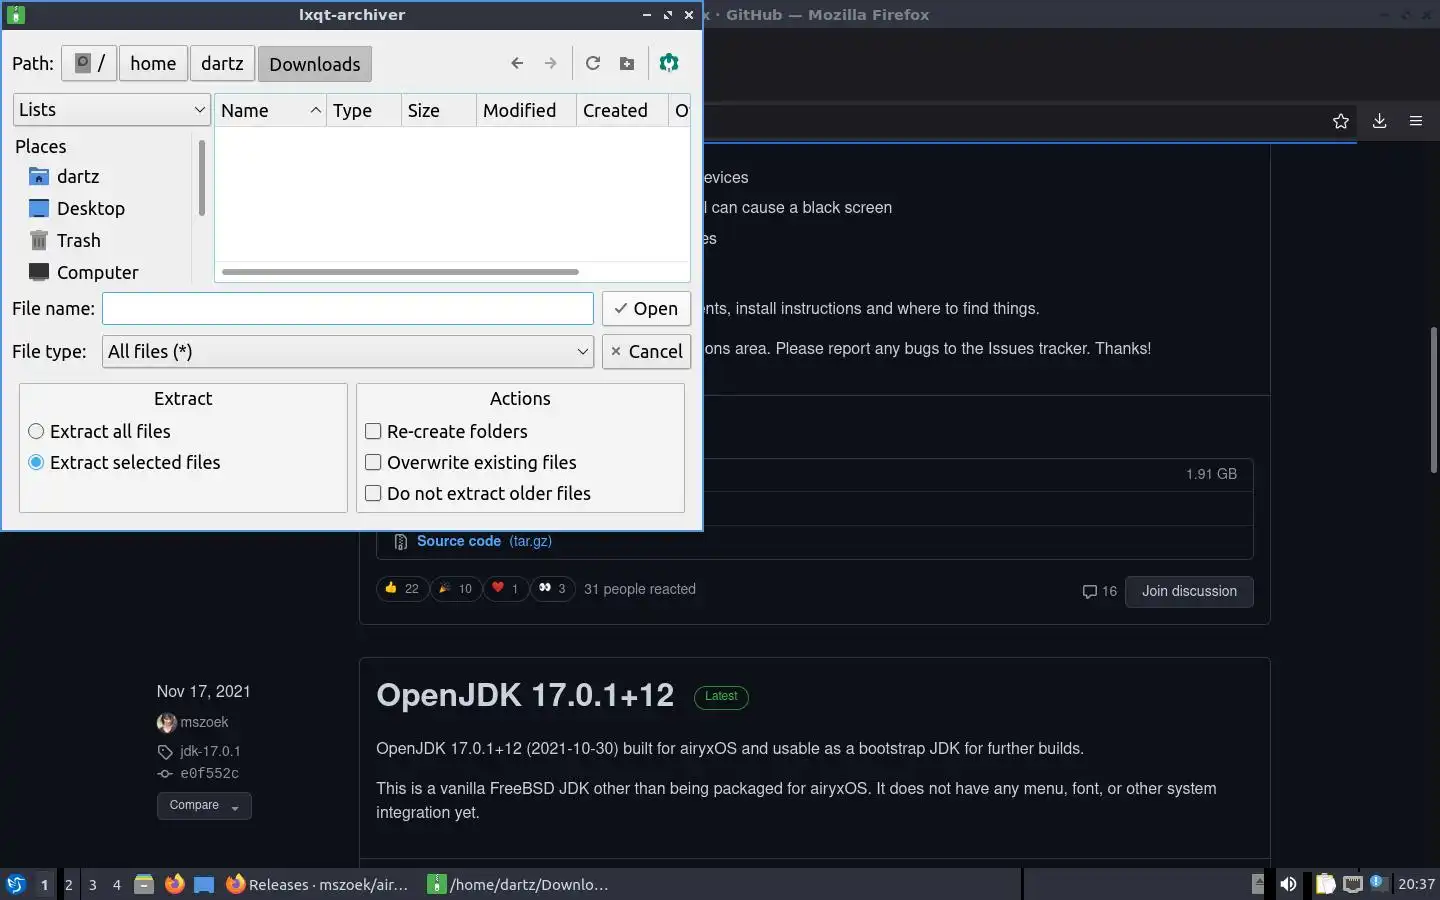The image size is (1440, 900).
Task: Sort files by the Modified column
Action: click(x=526, y=110)
